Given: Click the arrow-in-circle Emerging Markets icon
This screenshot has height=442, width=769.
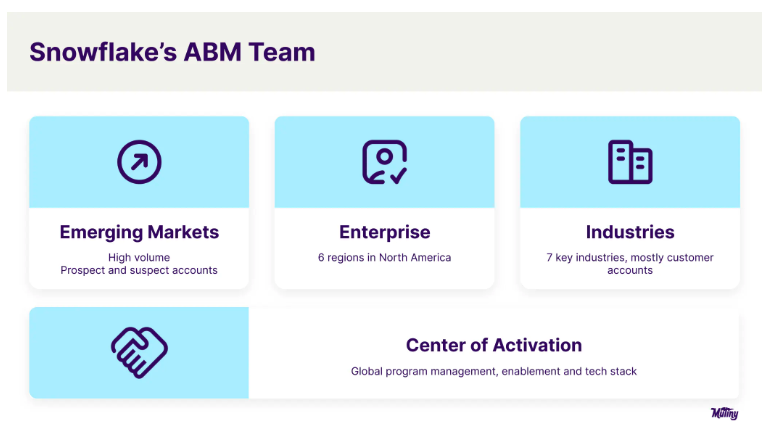Looking at the screenshot, I should click(139, 162).
